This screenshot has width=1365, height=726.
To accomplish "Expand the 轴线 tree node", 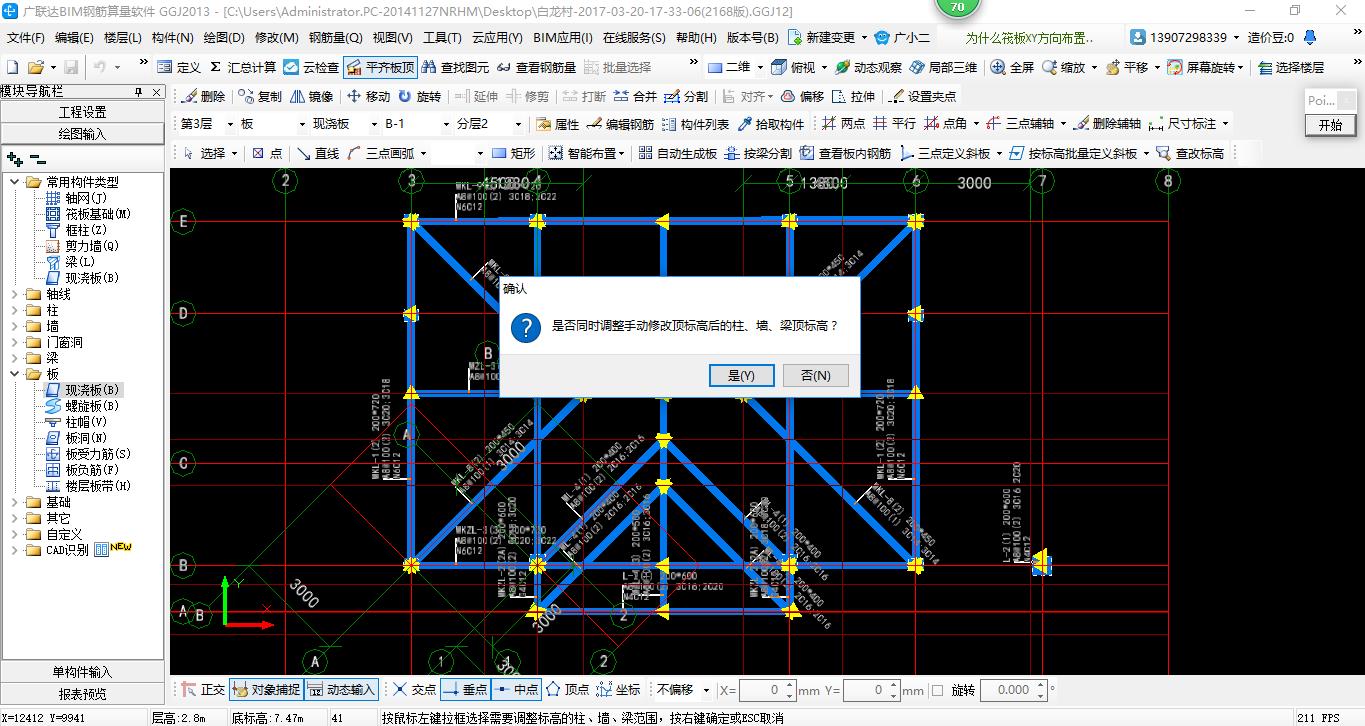I will click(15, 294).
